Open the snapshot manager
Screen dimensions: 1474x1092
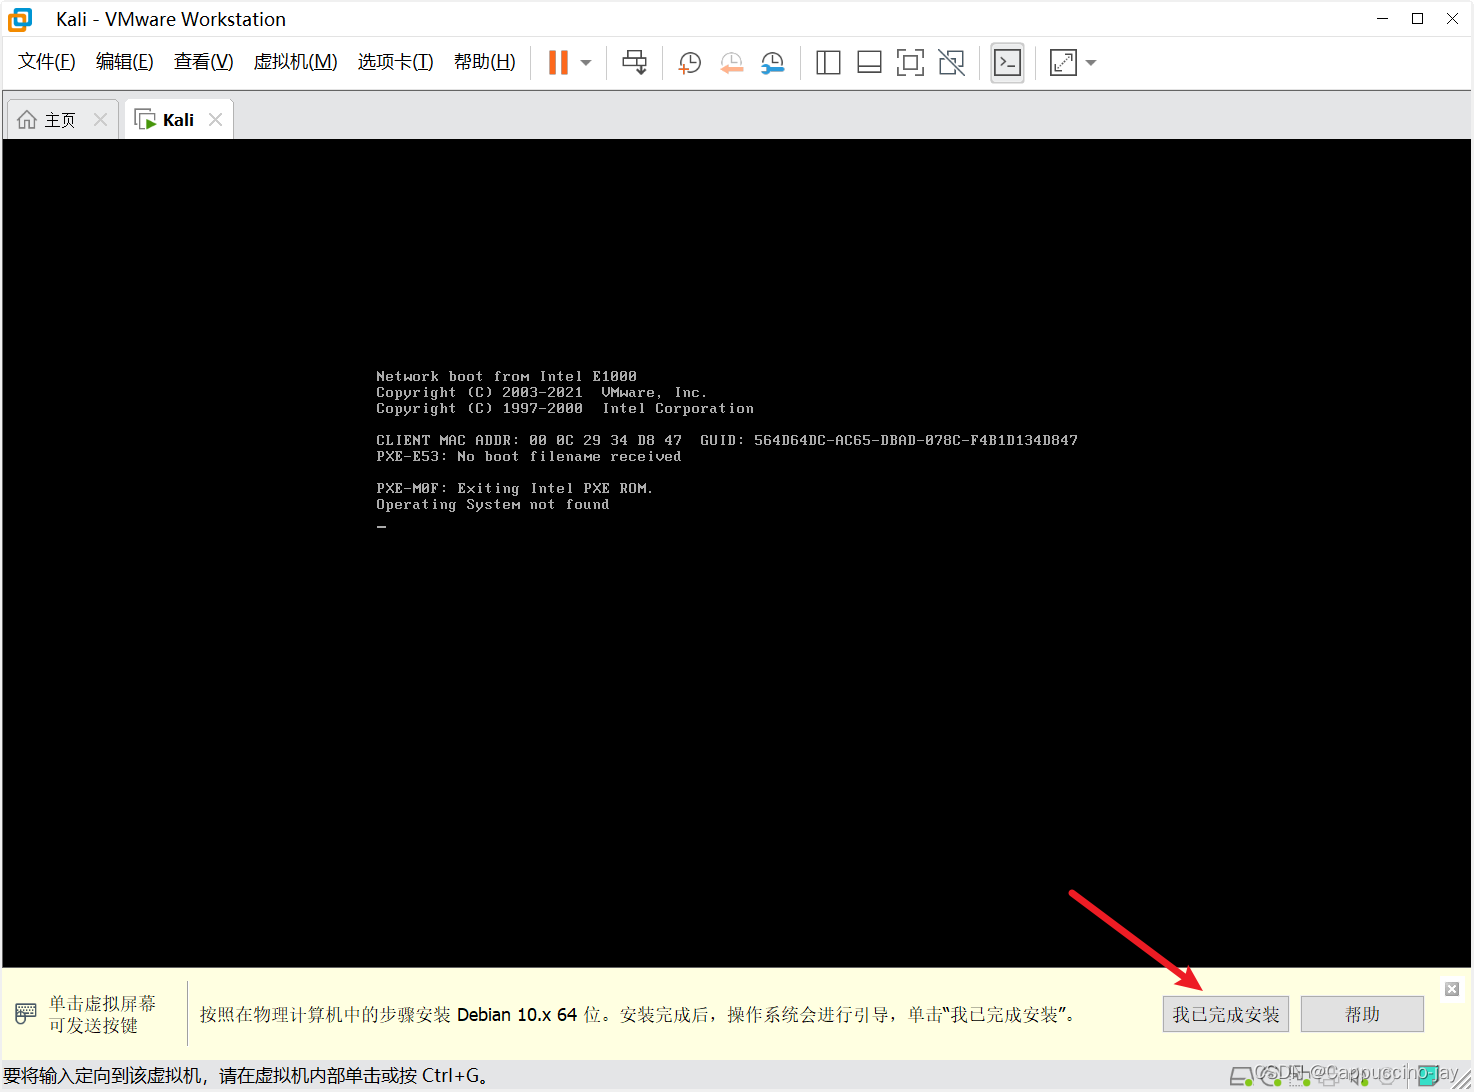772,63
